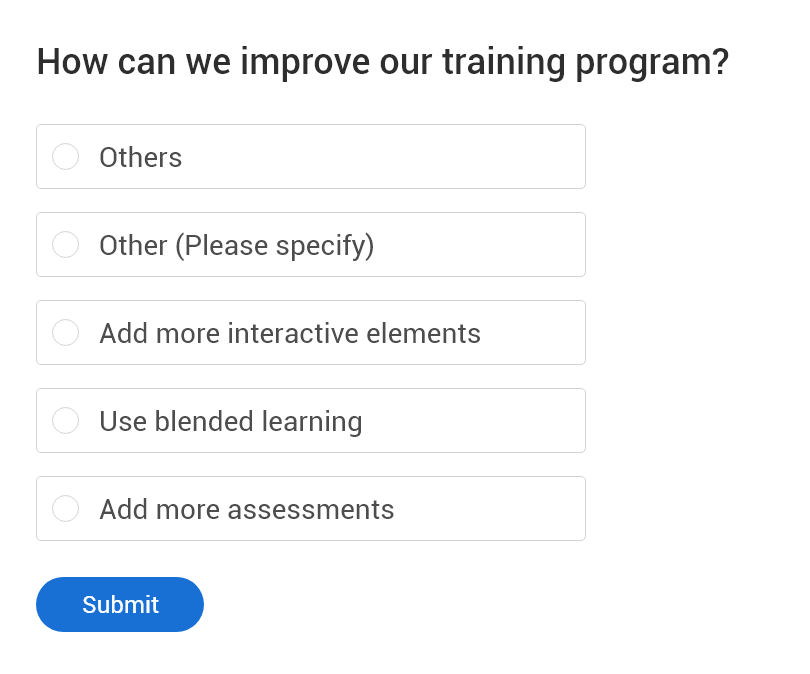The image size is (810, 674).
Task: Click empty right side of "Add more assessments" box
Action: [x=500, y=509]
